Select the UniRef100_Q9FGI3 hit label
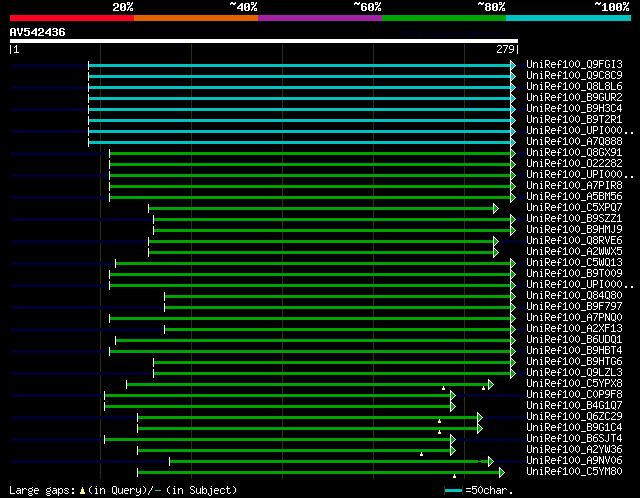 [574, 64]
